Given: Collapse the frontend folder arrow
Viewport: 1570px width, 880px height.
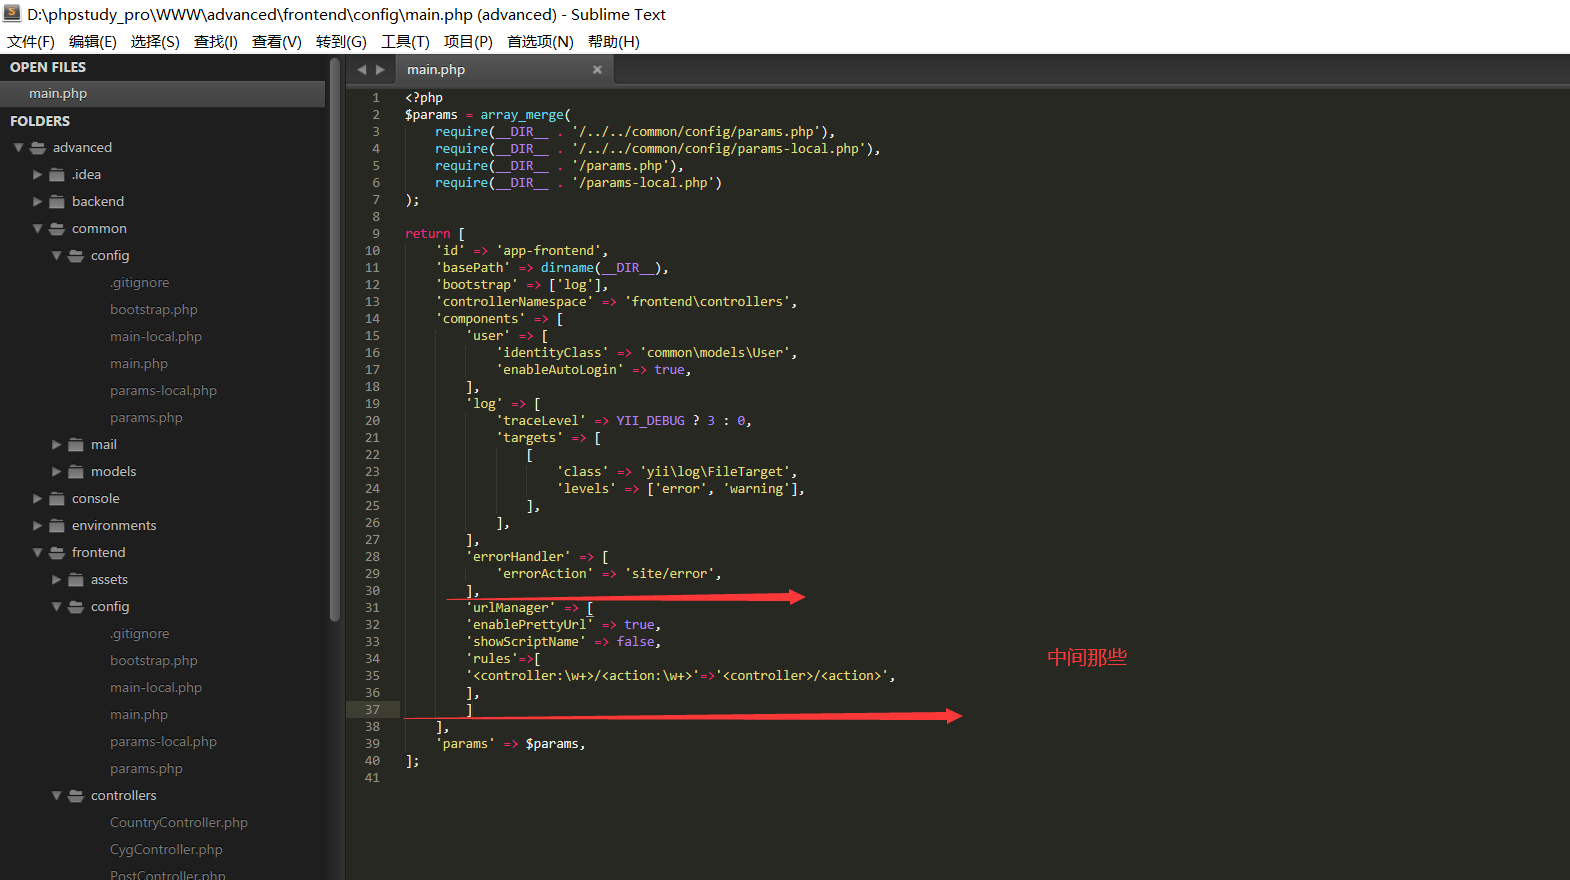Looking at the screenshot, I should pos(37,552).
